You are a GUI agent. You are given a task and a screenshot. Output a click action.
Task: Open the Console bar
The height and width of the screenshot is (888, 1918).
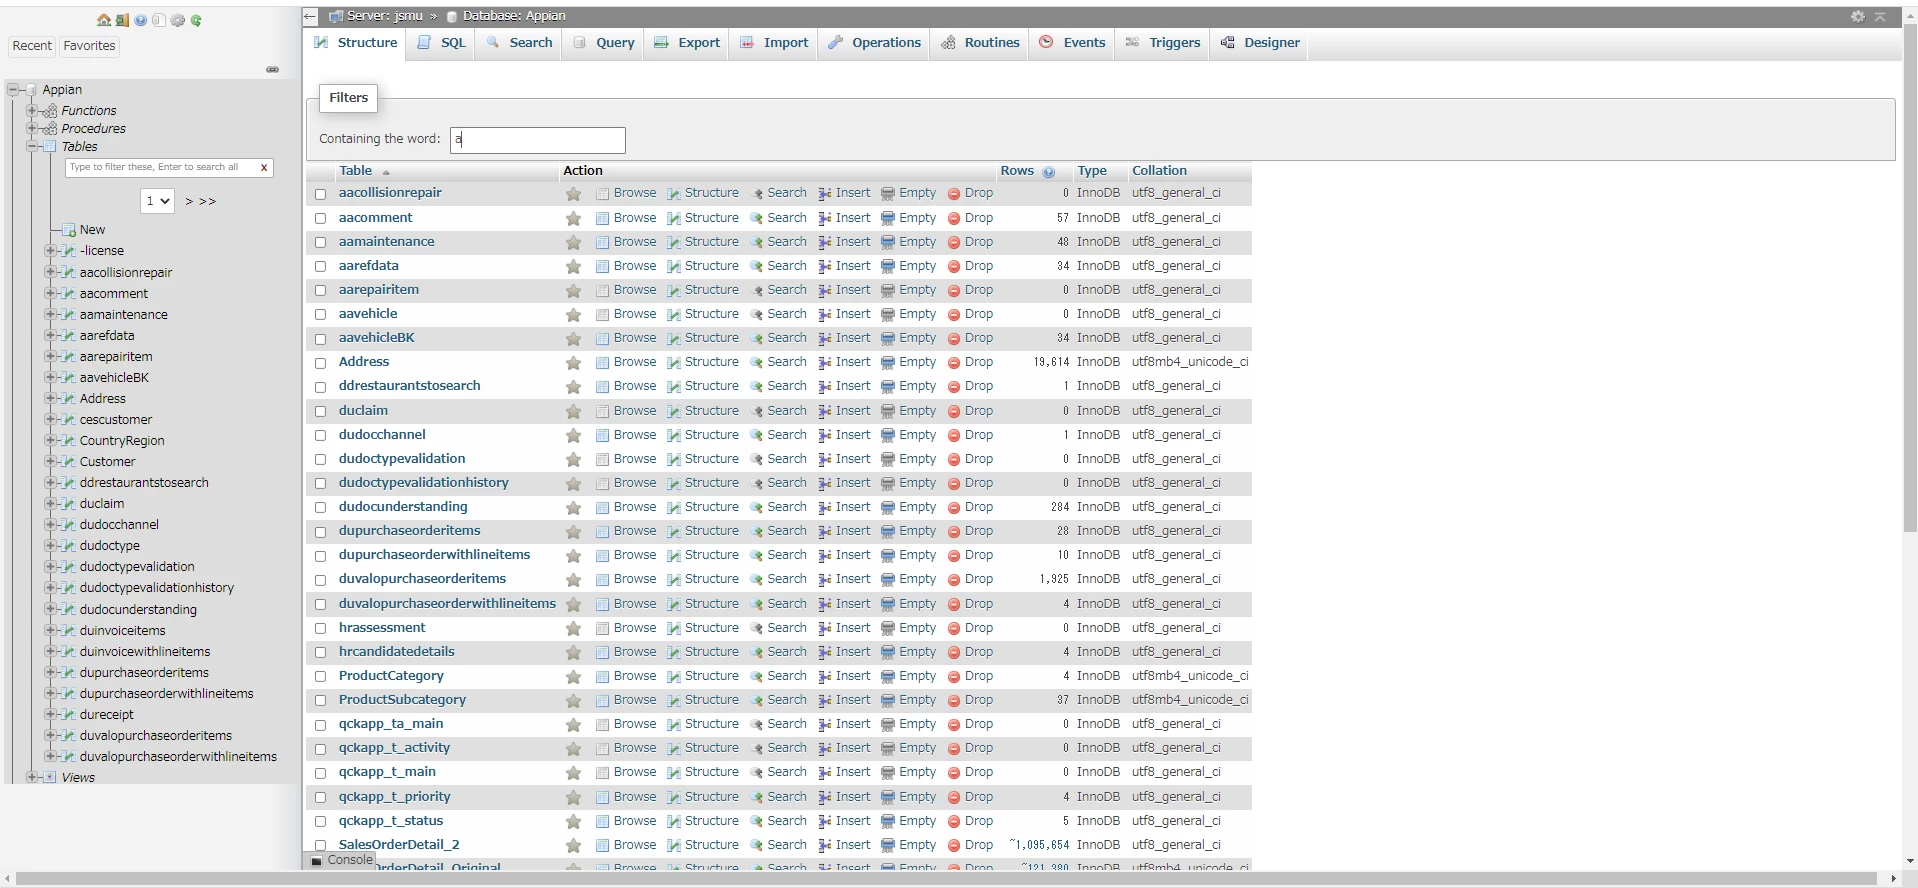pos(340,860)
